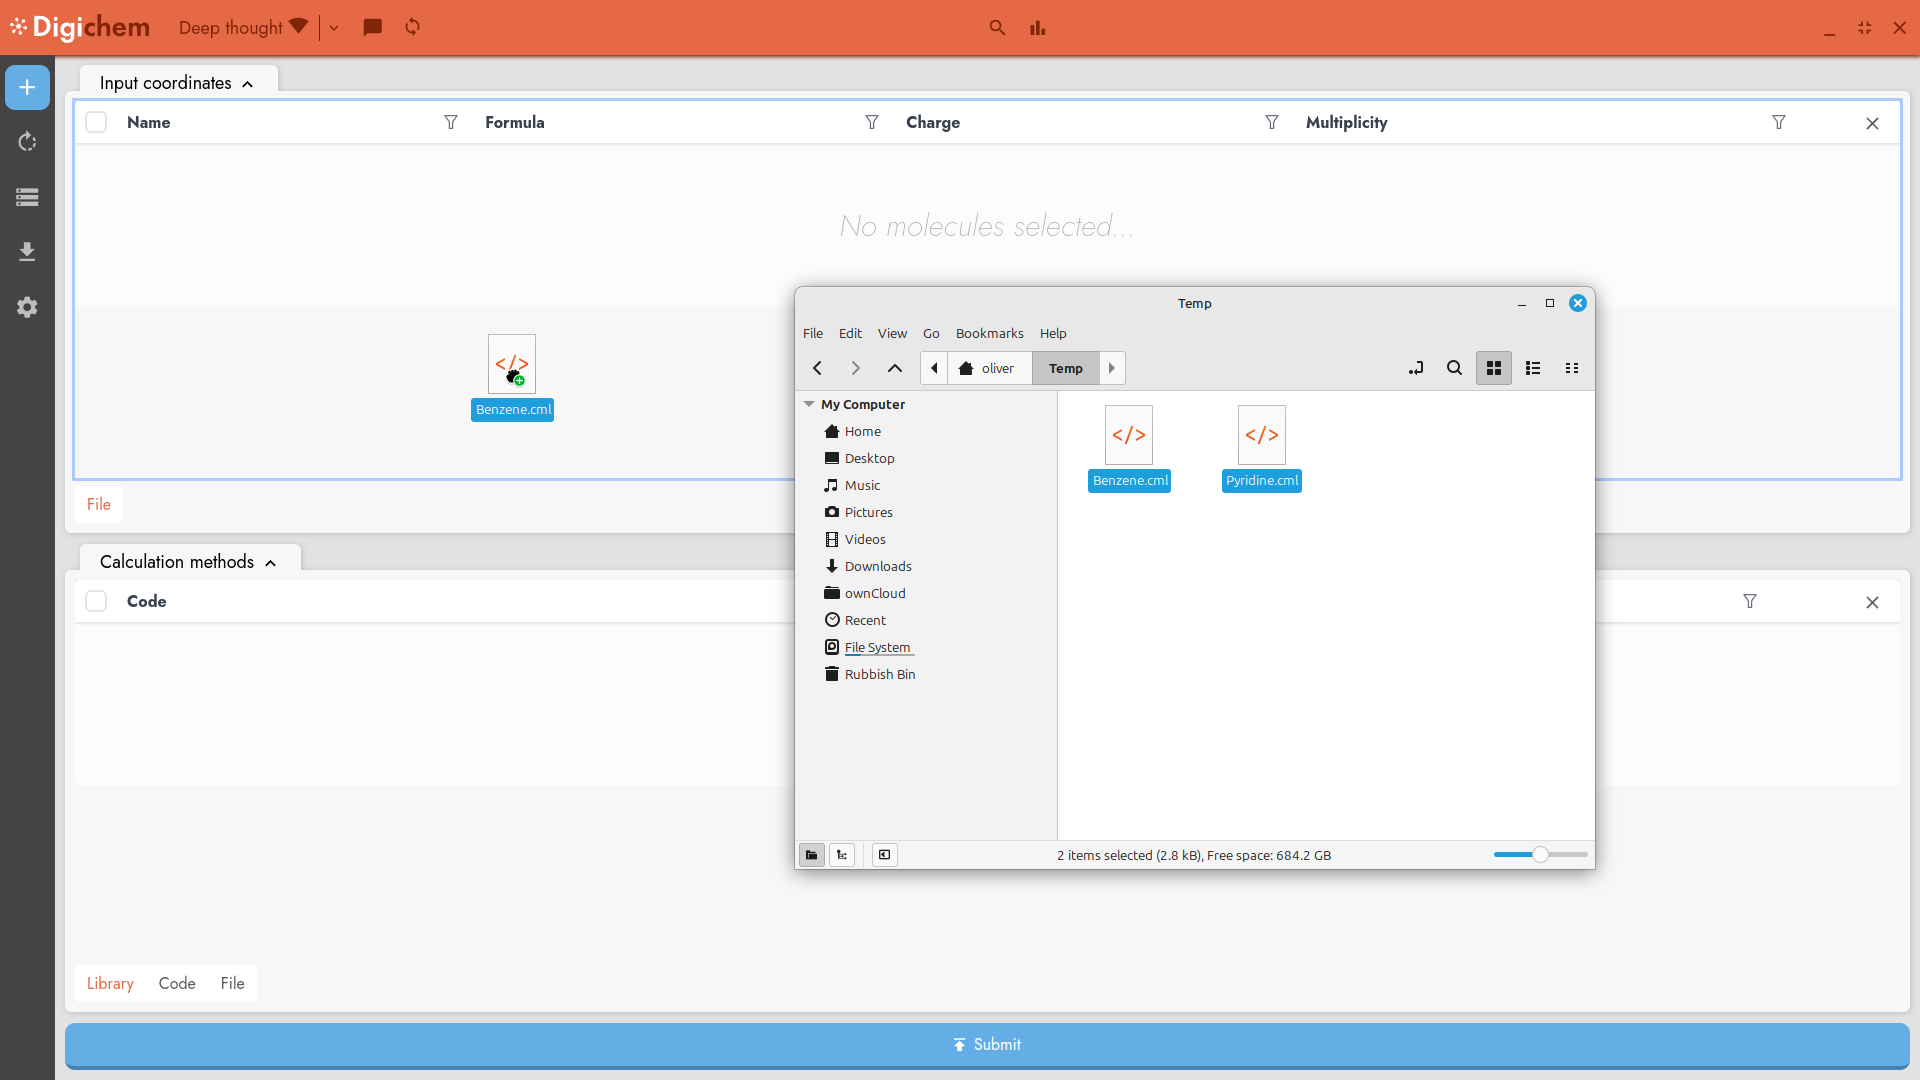This screenshot has height=1080, width=1920.
Task: Open the downloads sidebar icon
Action: tap(27, 251)
